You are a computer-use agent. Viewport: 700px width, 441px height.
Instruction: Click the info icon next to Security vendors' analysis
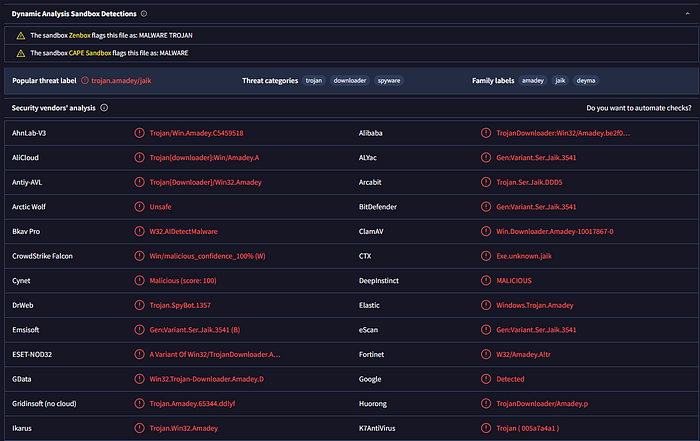click(x=104, y=108)
